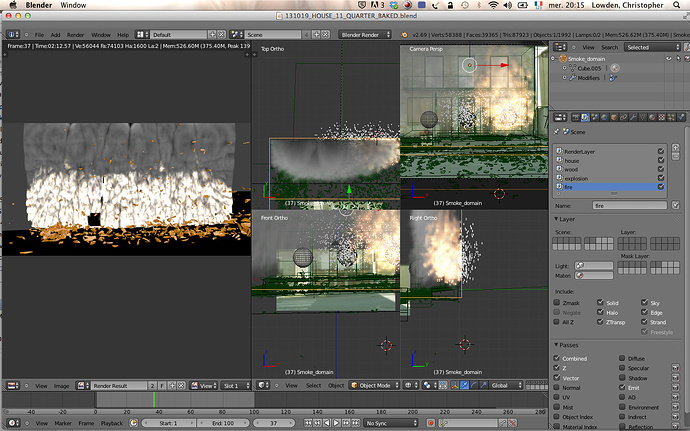Screen dimensions: 690x431
Task: Open the Slot 1 render slot dropdown
Action: pos(235,386)
